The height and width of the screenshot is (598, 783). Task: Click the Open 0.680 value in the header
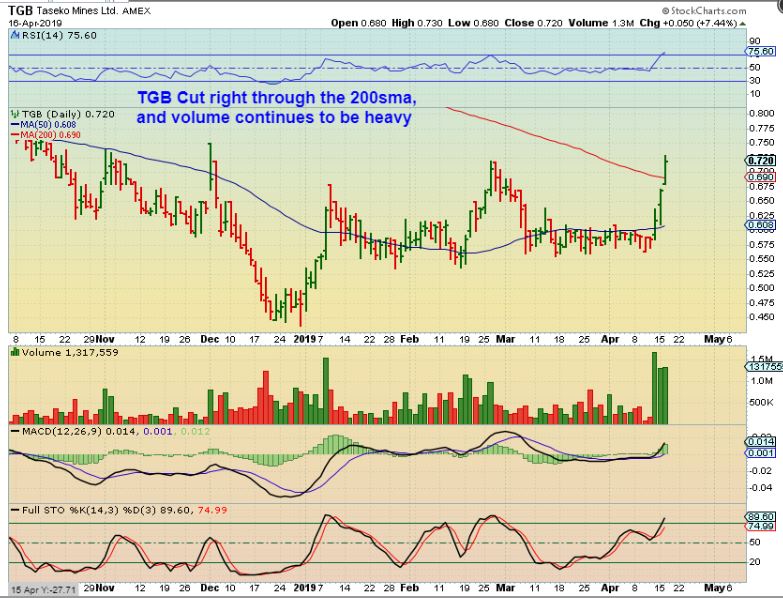pos(358,23)
